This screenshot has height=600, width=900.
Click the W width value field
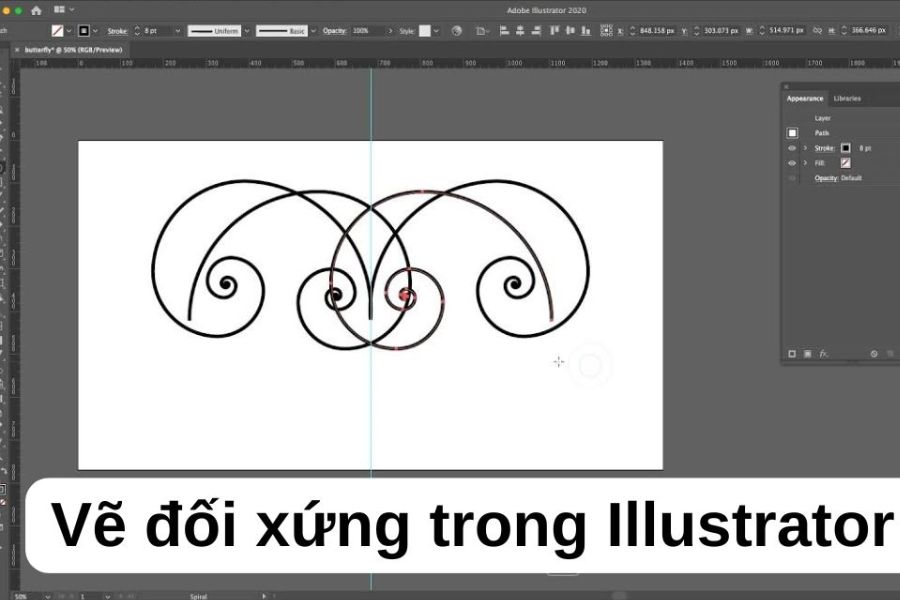click(771, 31)
